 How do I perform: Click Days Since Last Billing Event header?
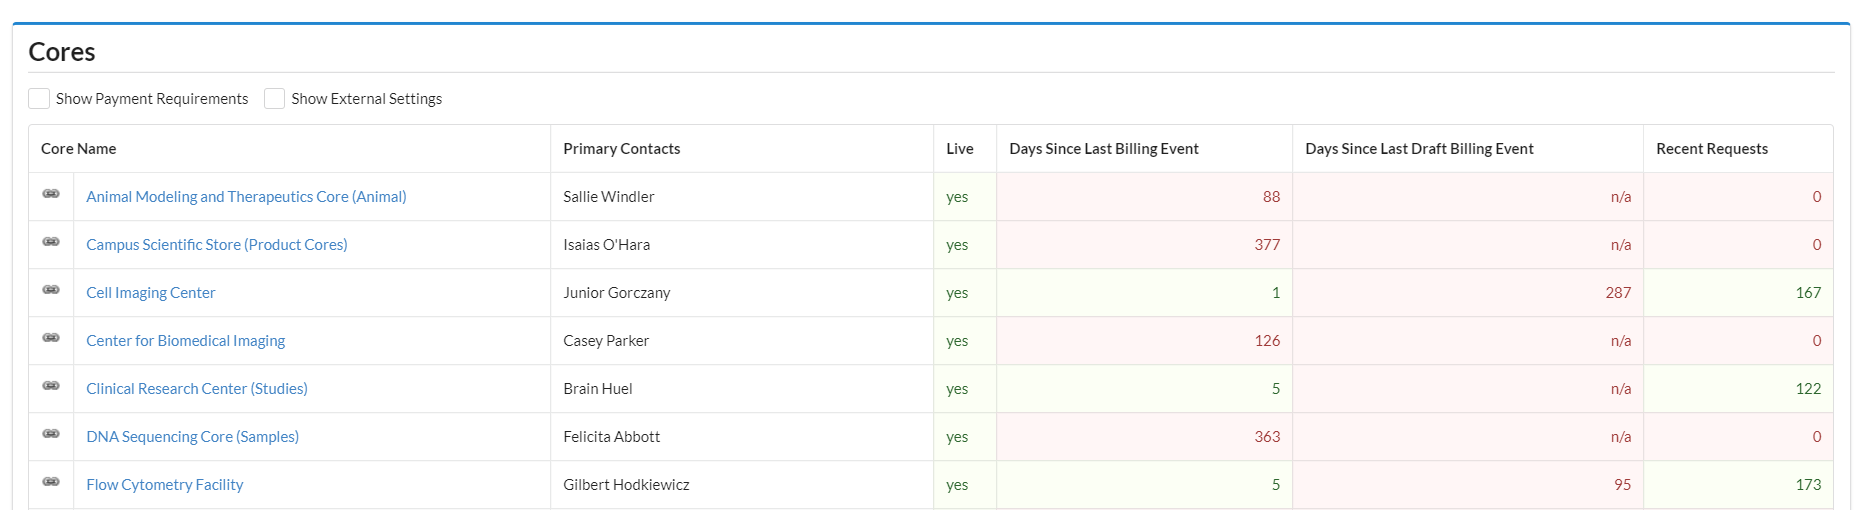point(1103,149)
